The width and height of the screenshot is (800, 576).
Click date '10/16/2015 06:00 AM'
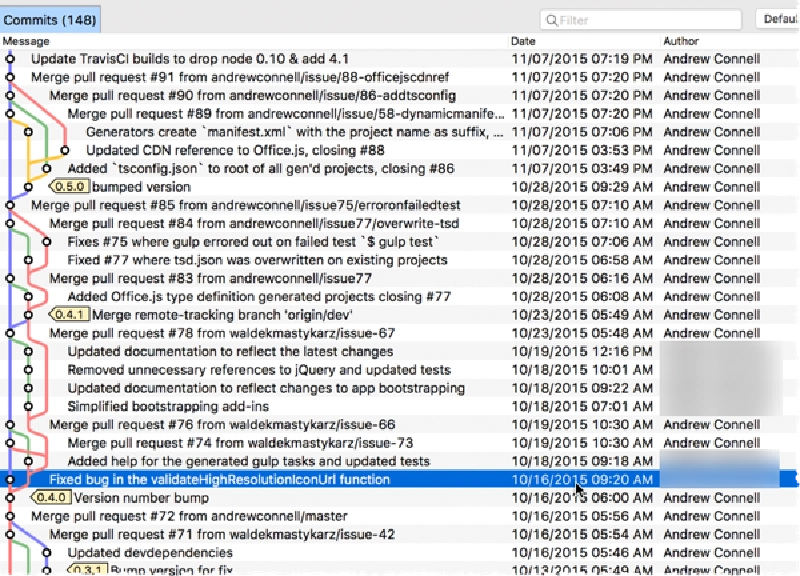582,497
